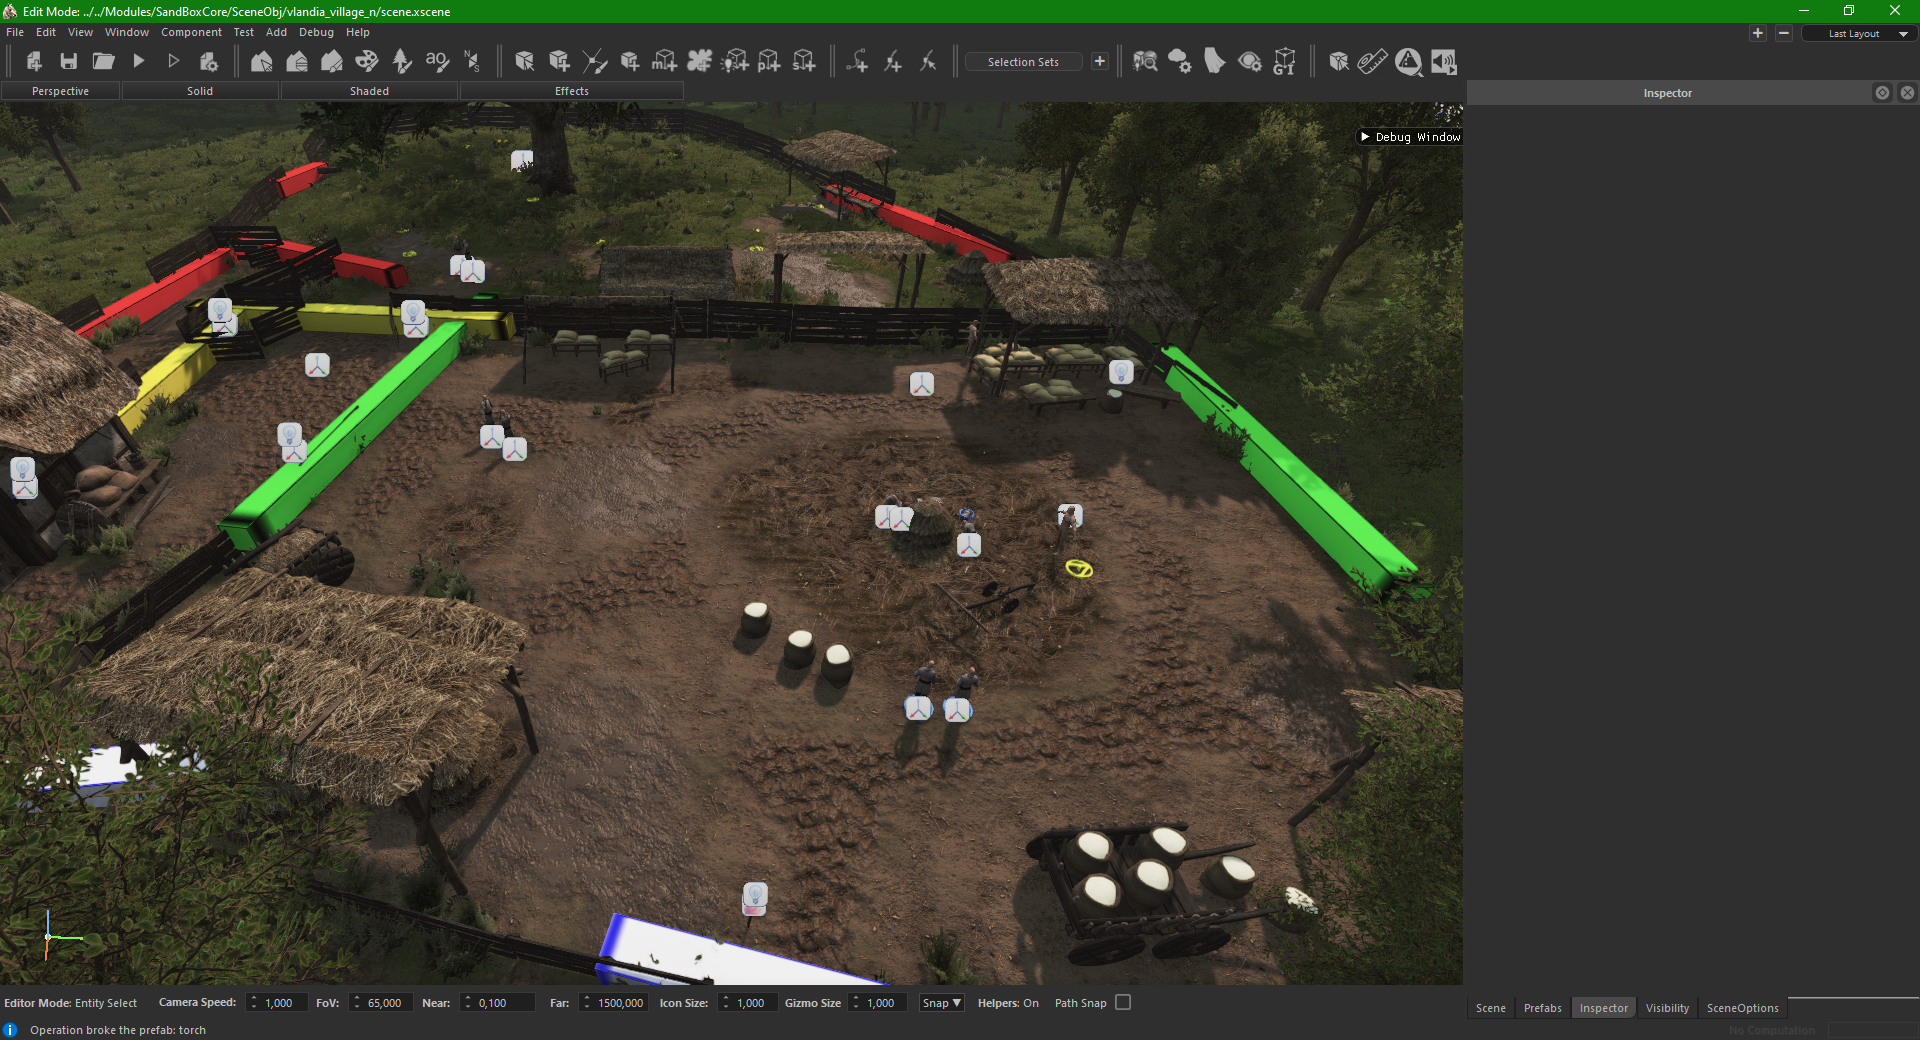Open scene file settings gear icon
This screenshot has height=1040, width=1920.
click(x=209, y=62)
